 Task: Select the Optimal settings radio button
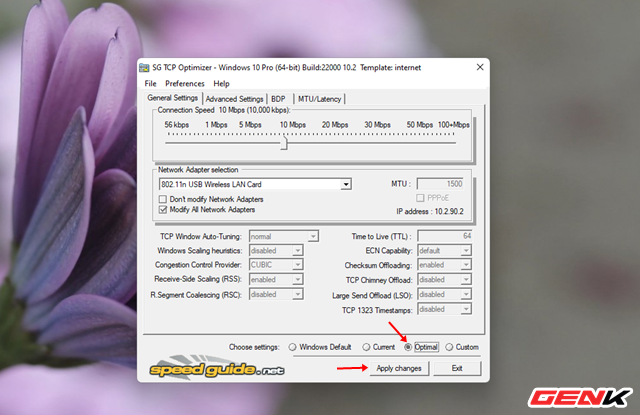[408, 347]
